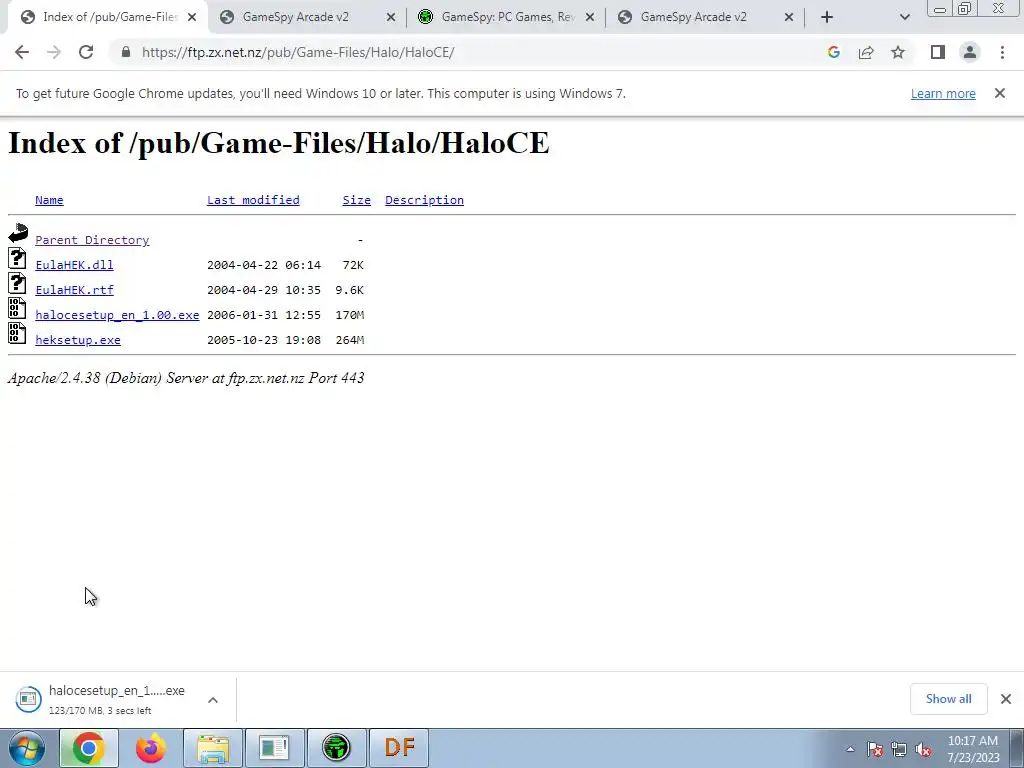Sort listing by Description
The height and width of the screenshot is (768, 1024).
point(424,200)
